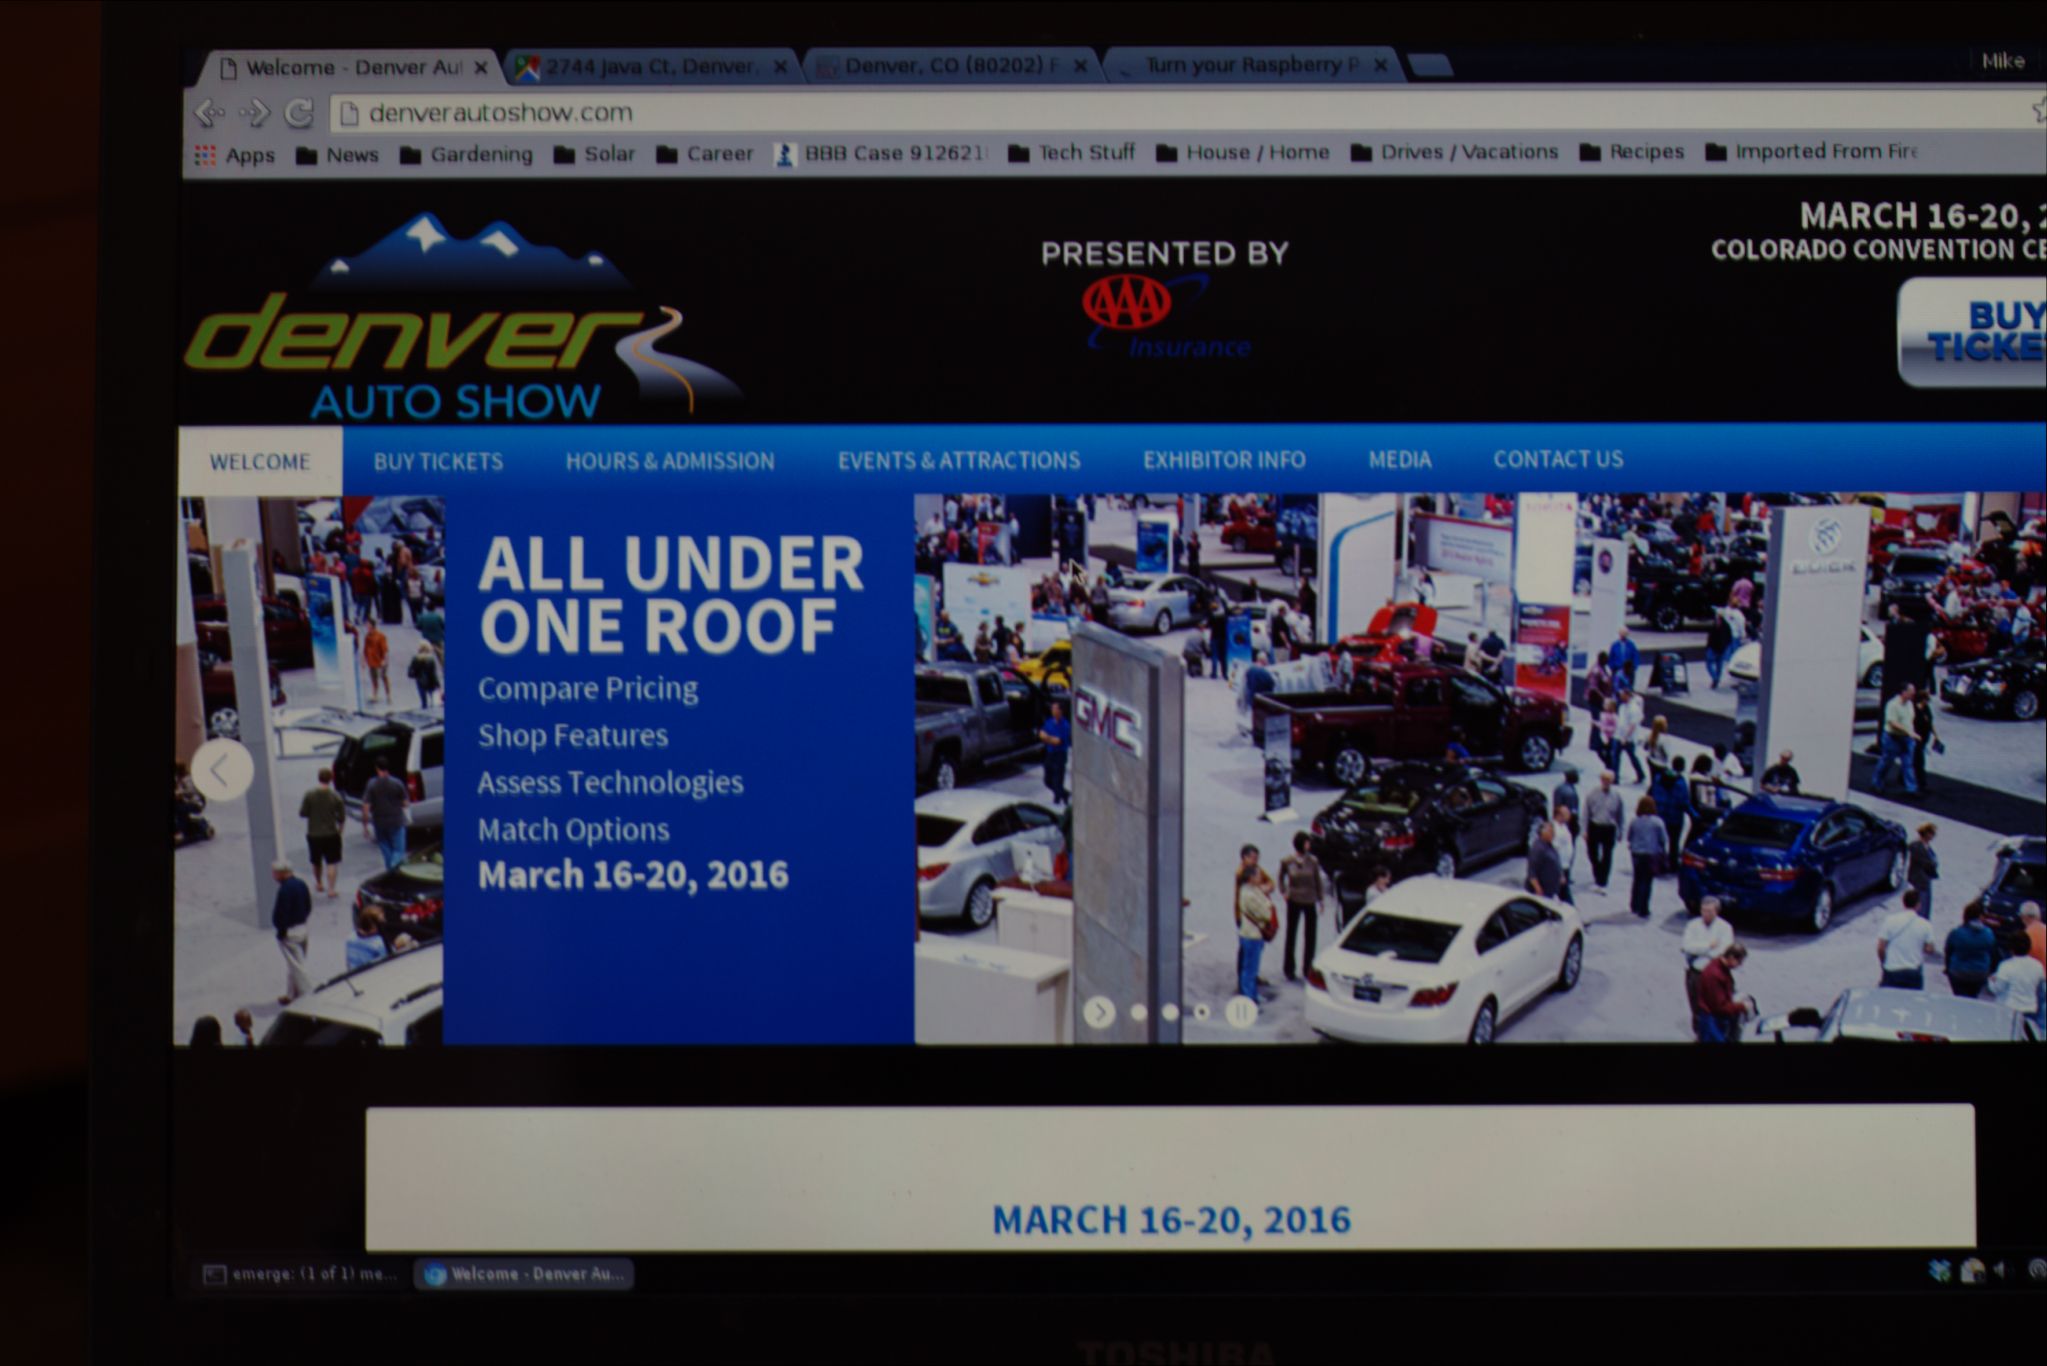
Task: Click the Page icon in the address bar
Action: [349, 114]
